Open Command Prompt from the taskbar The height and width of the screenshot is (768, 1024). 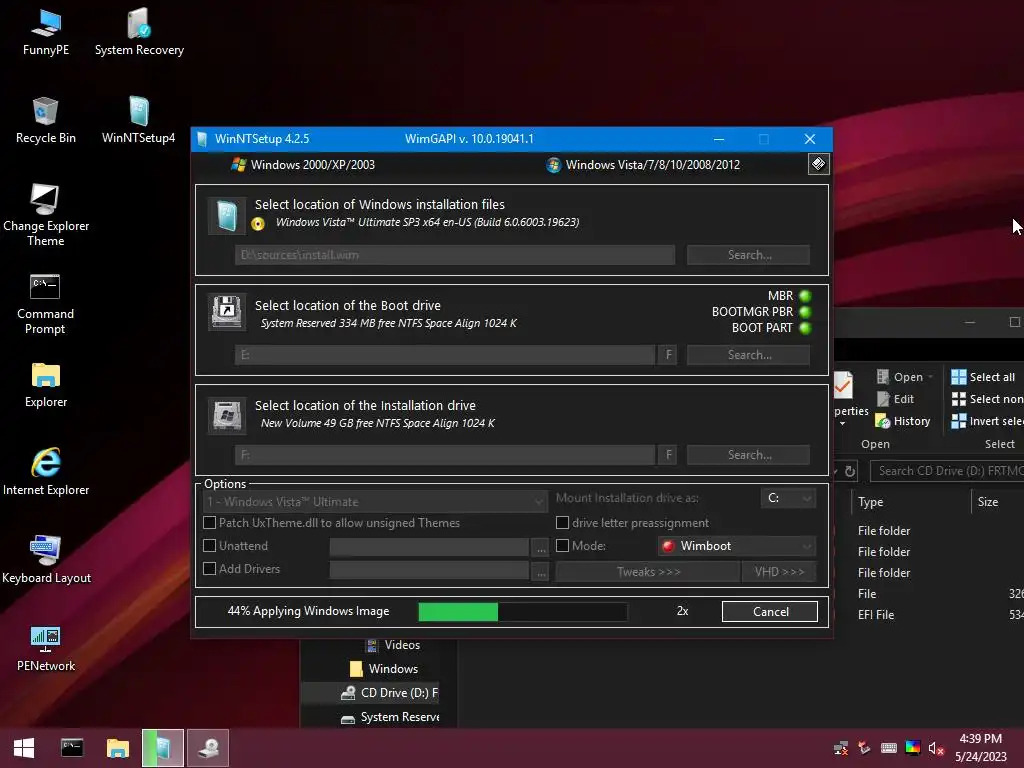pos(72,748)
